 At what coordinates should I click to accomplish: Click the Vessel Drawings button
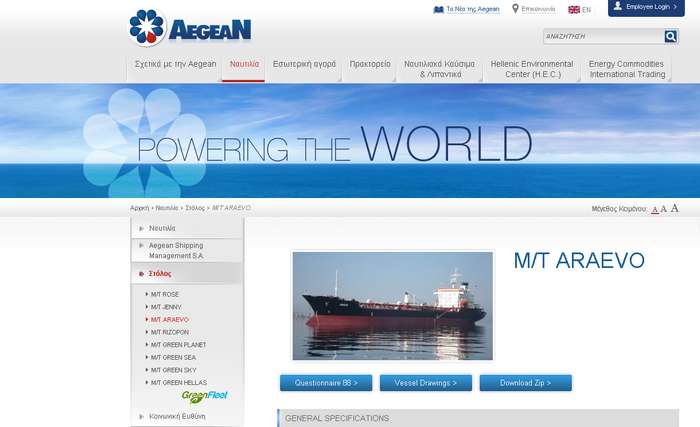[x=426, y=383]
